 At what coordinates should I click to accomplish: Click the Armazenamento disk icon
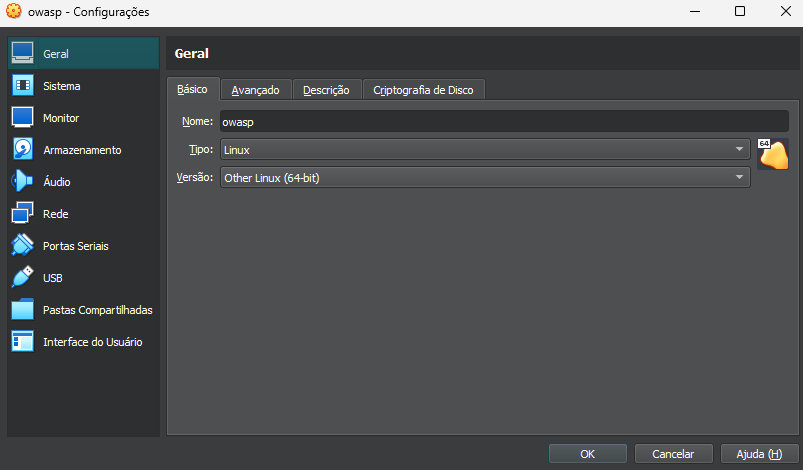tap(23, 149)
